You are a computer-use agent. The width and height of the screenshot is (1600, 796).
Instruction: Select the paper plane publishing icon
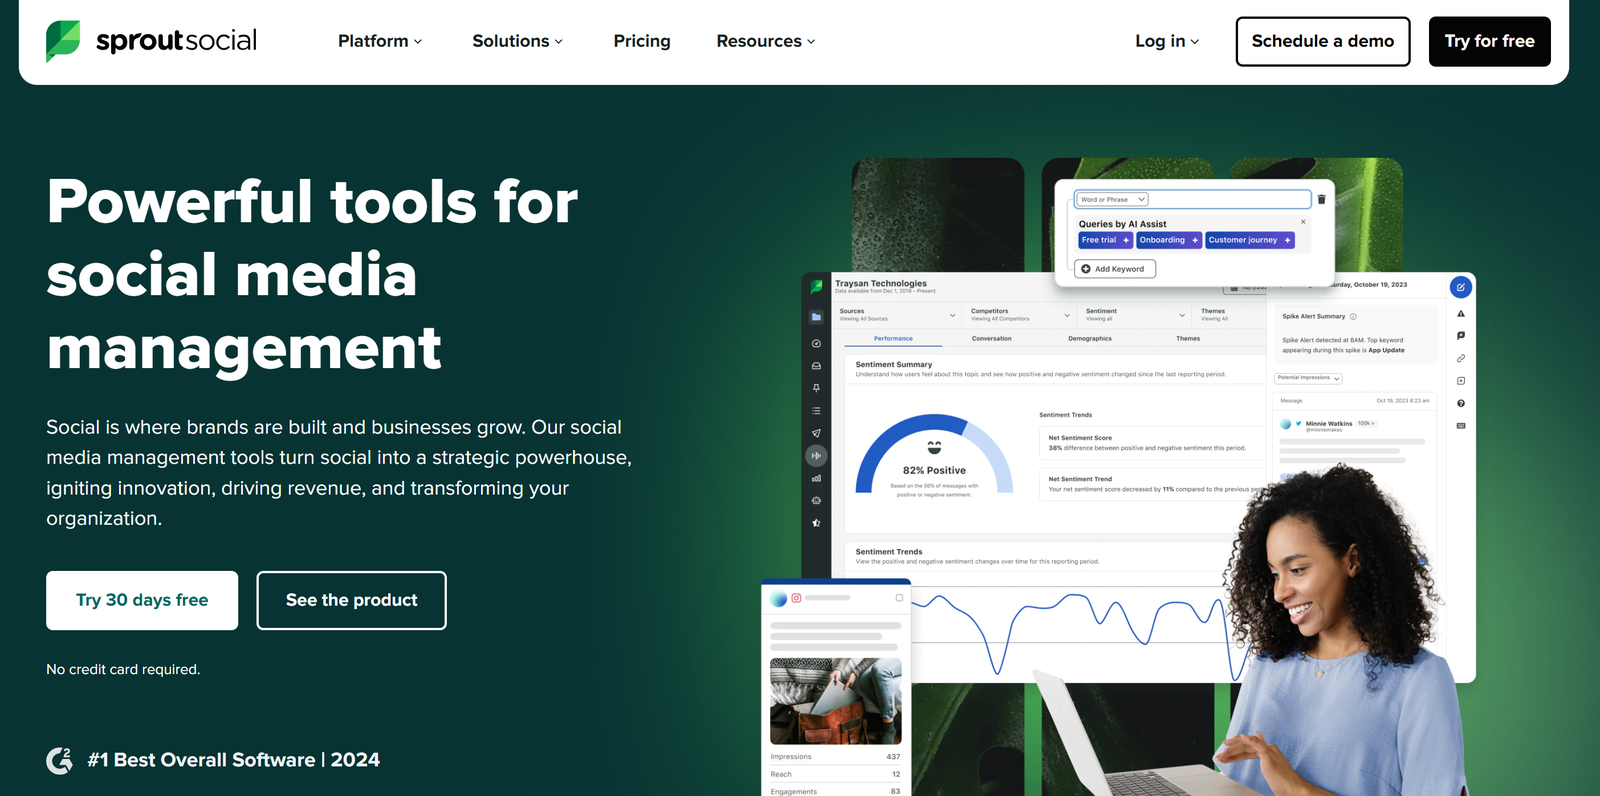pyautogui.click(x=816, y=433)
